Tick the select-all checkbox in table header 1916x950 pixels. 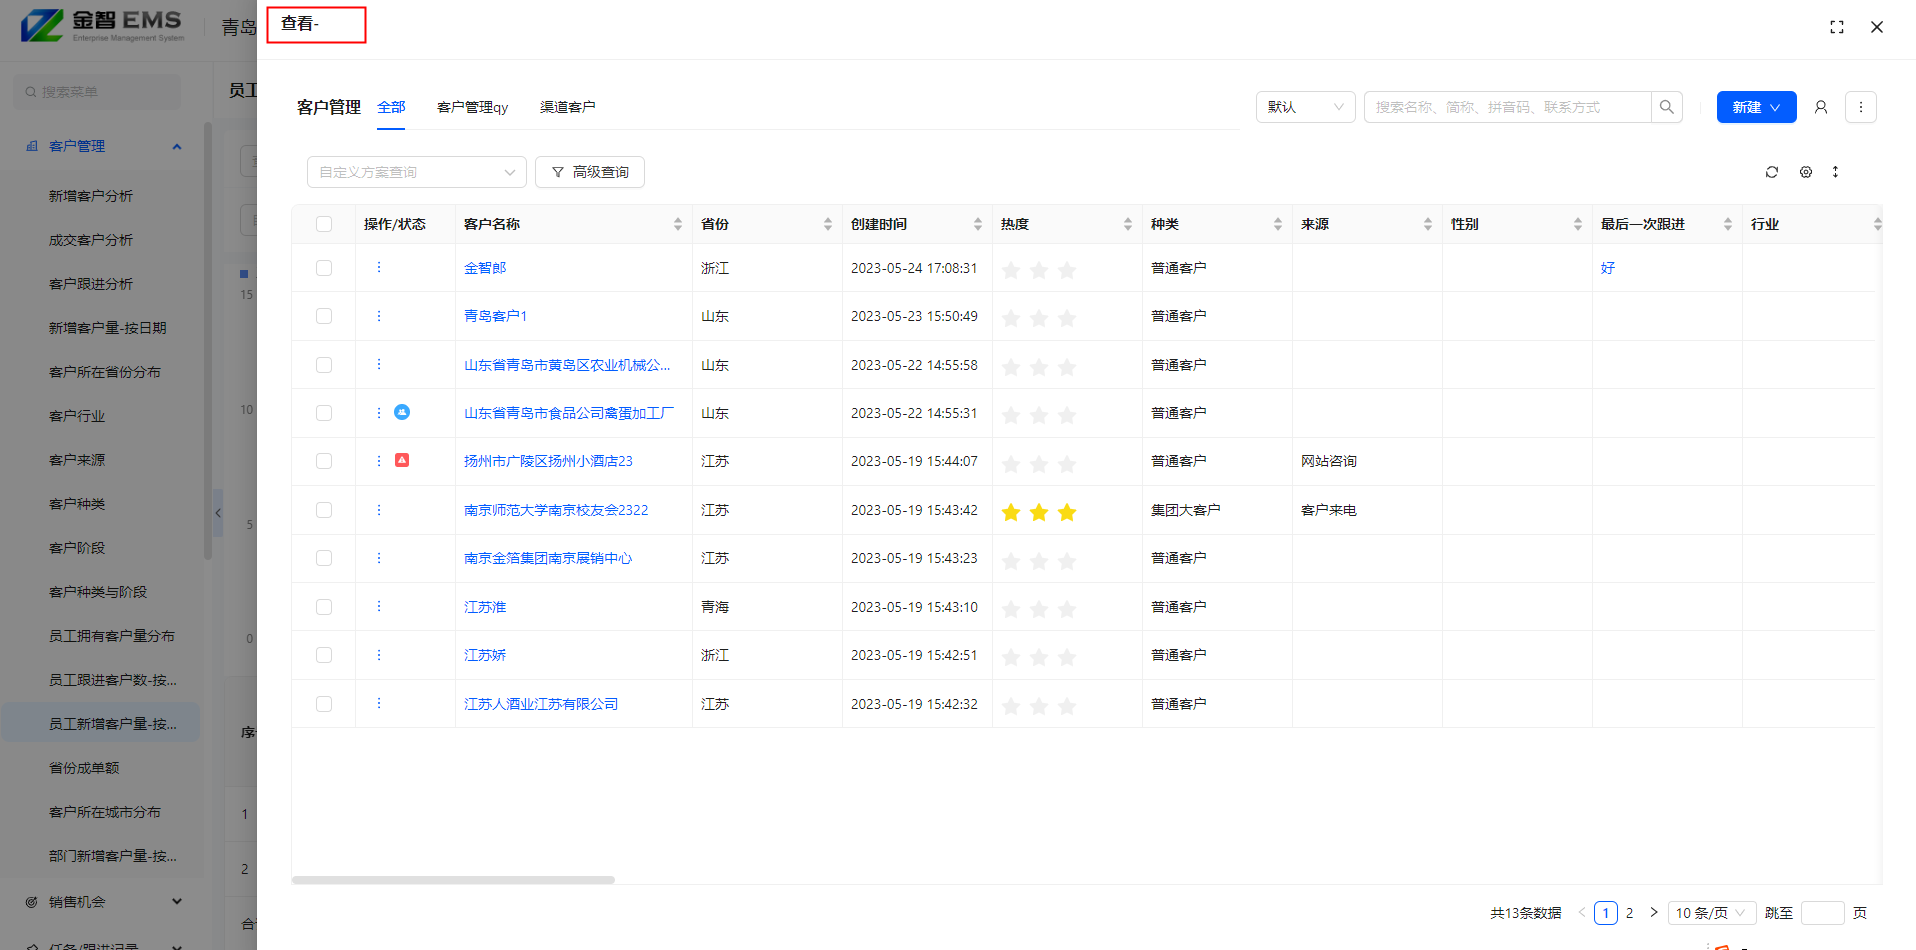[x=324, y=224]
